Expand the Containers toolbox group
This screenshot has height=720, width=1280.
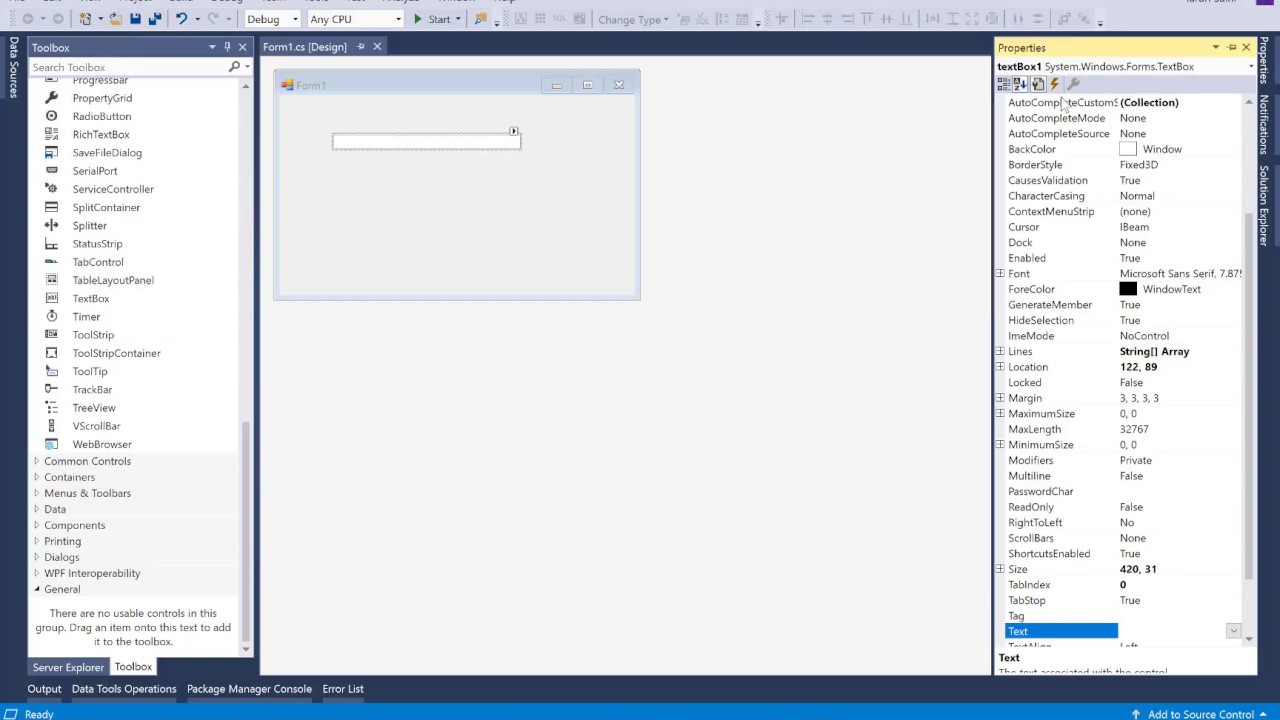tap(37, 477)
